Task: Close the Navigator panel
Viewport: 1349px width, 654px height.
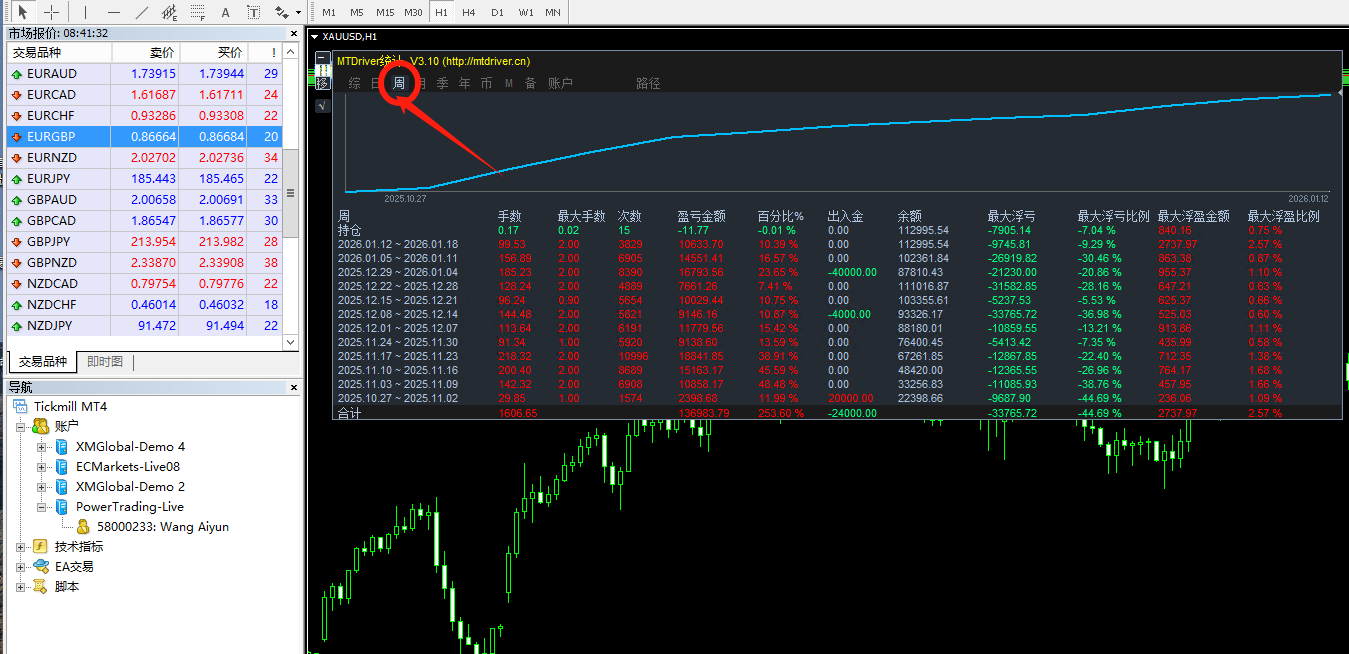Action: pyautogui.click(x=293, y=387)
